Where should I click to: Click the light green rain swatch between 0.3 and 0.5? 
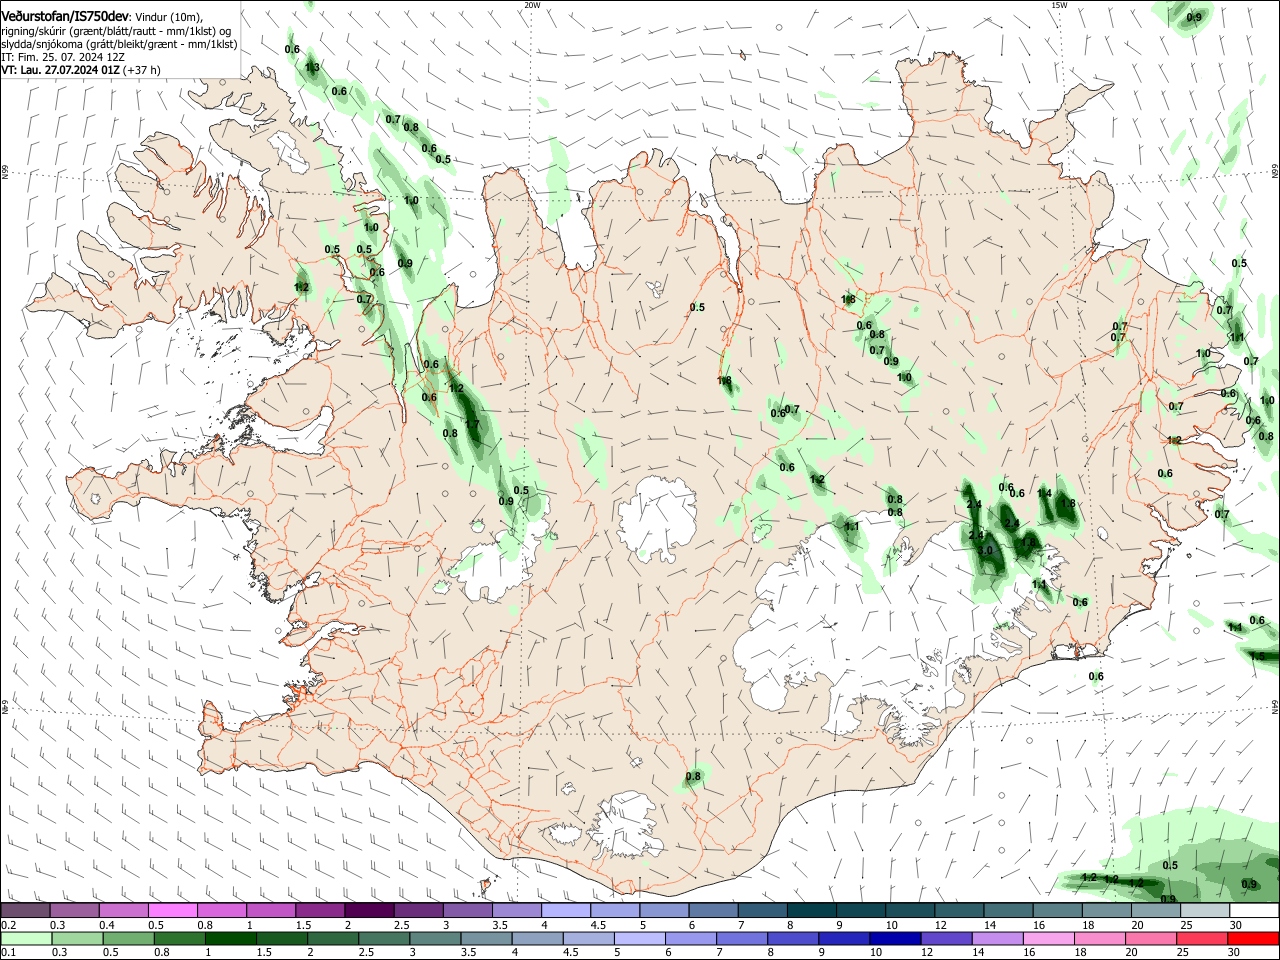click(76, 938)
